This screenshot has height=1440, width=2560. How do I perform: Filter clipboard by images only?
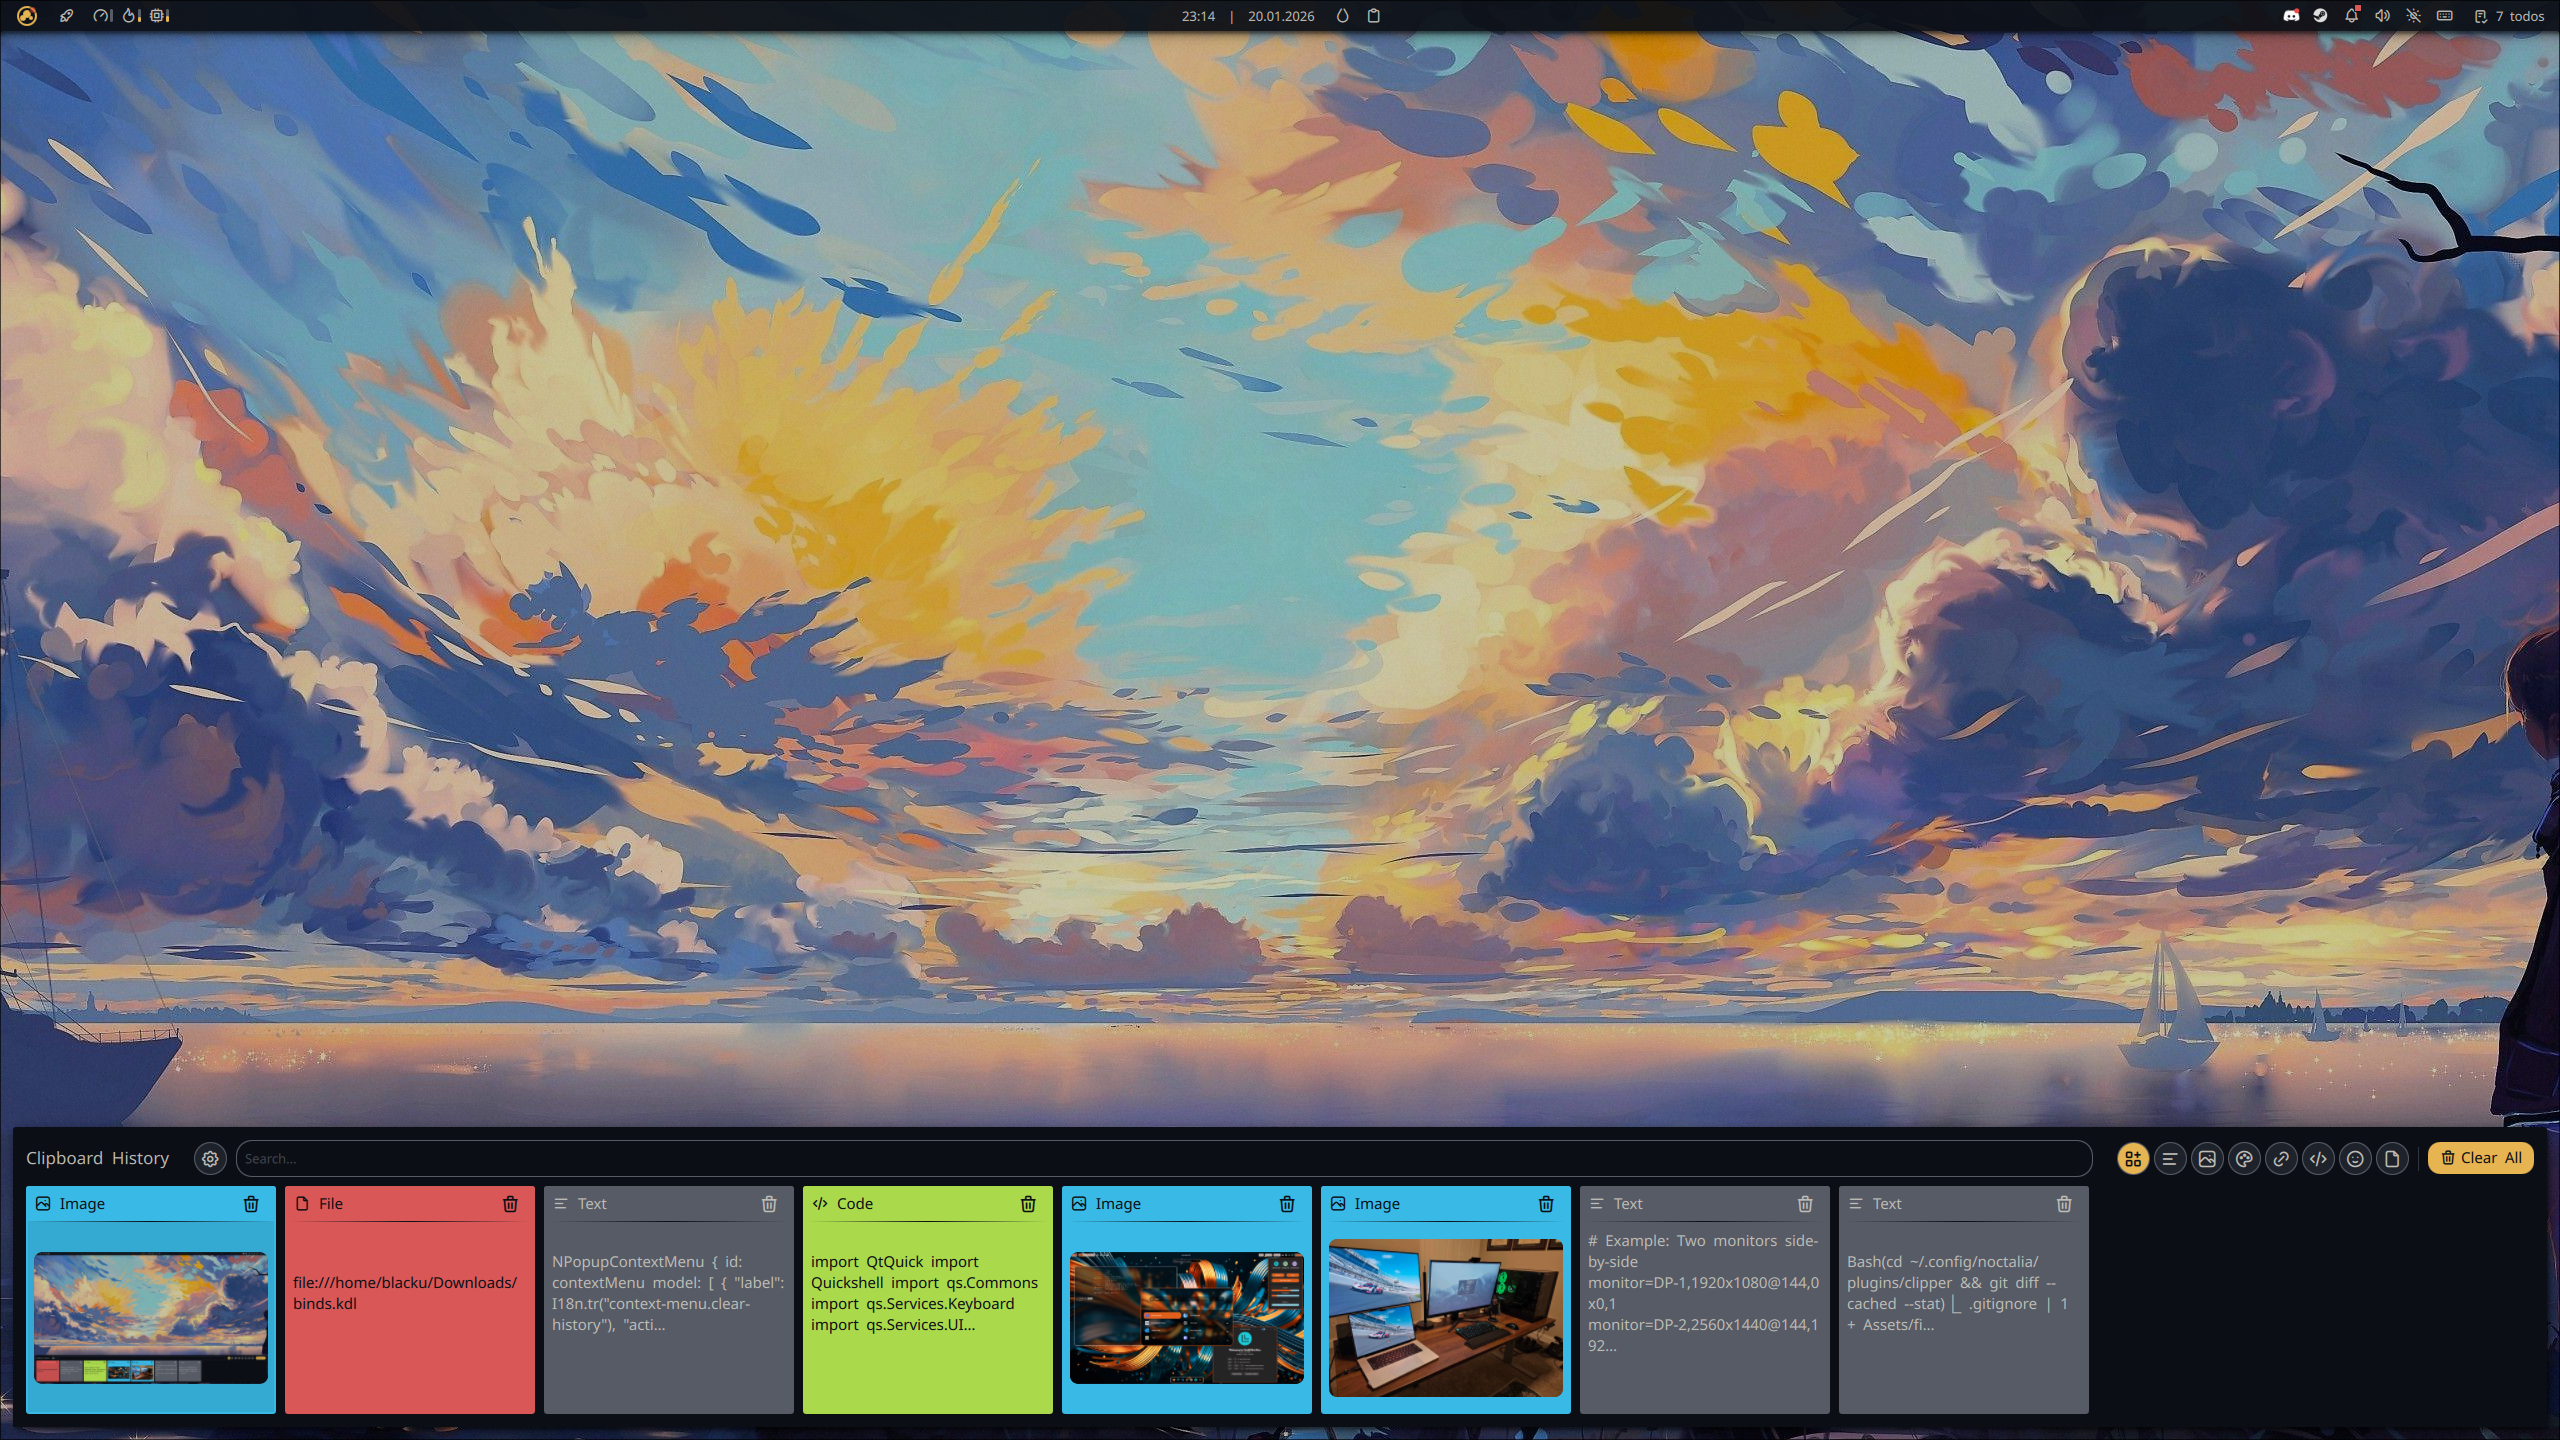2207,1158
